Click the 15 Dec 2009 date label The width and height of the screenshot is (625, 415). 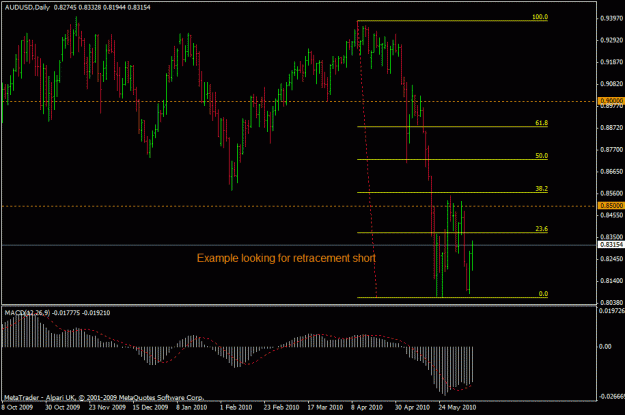pos(150,407)
